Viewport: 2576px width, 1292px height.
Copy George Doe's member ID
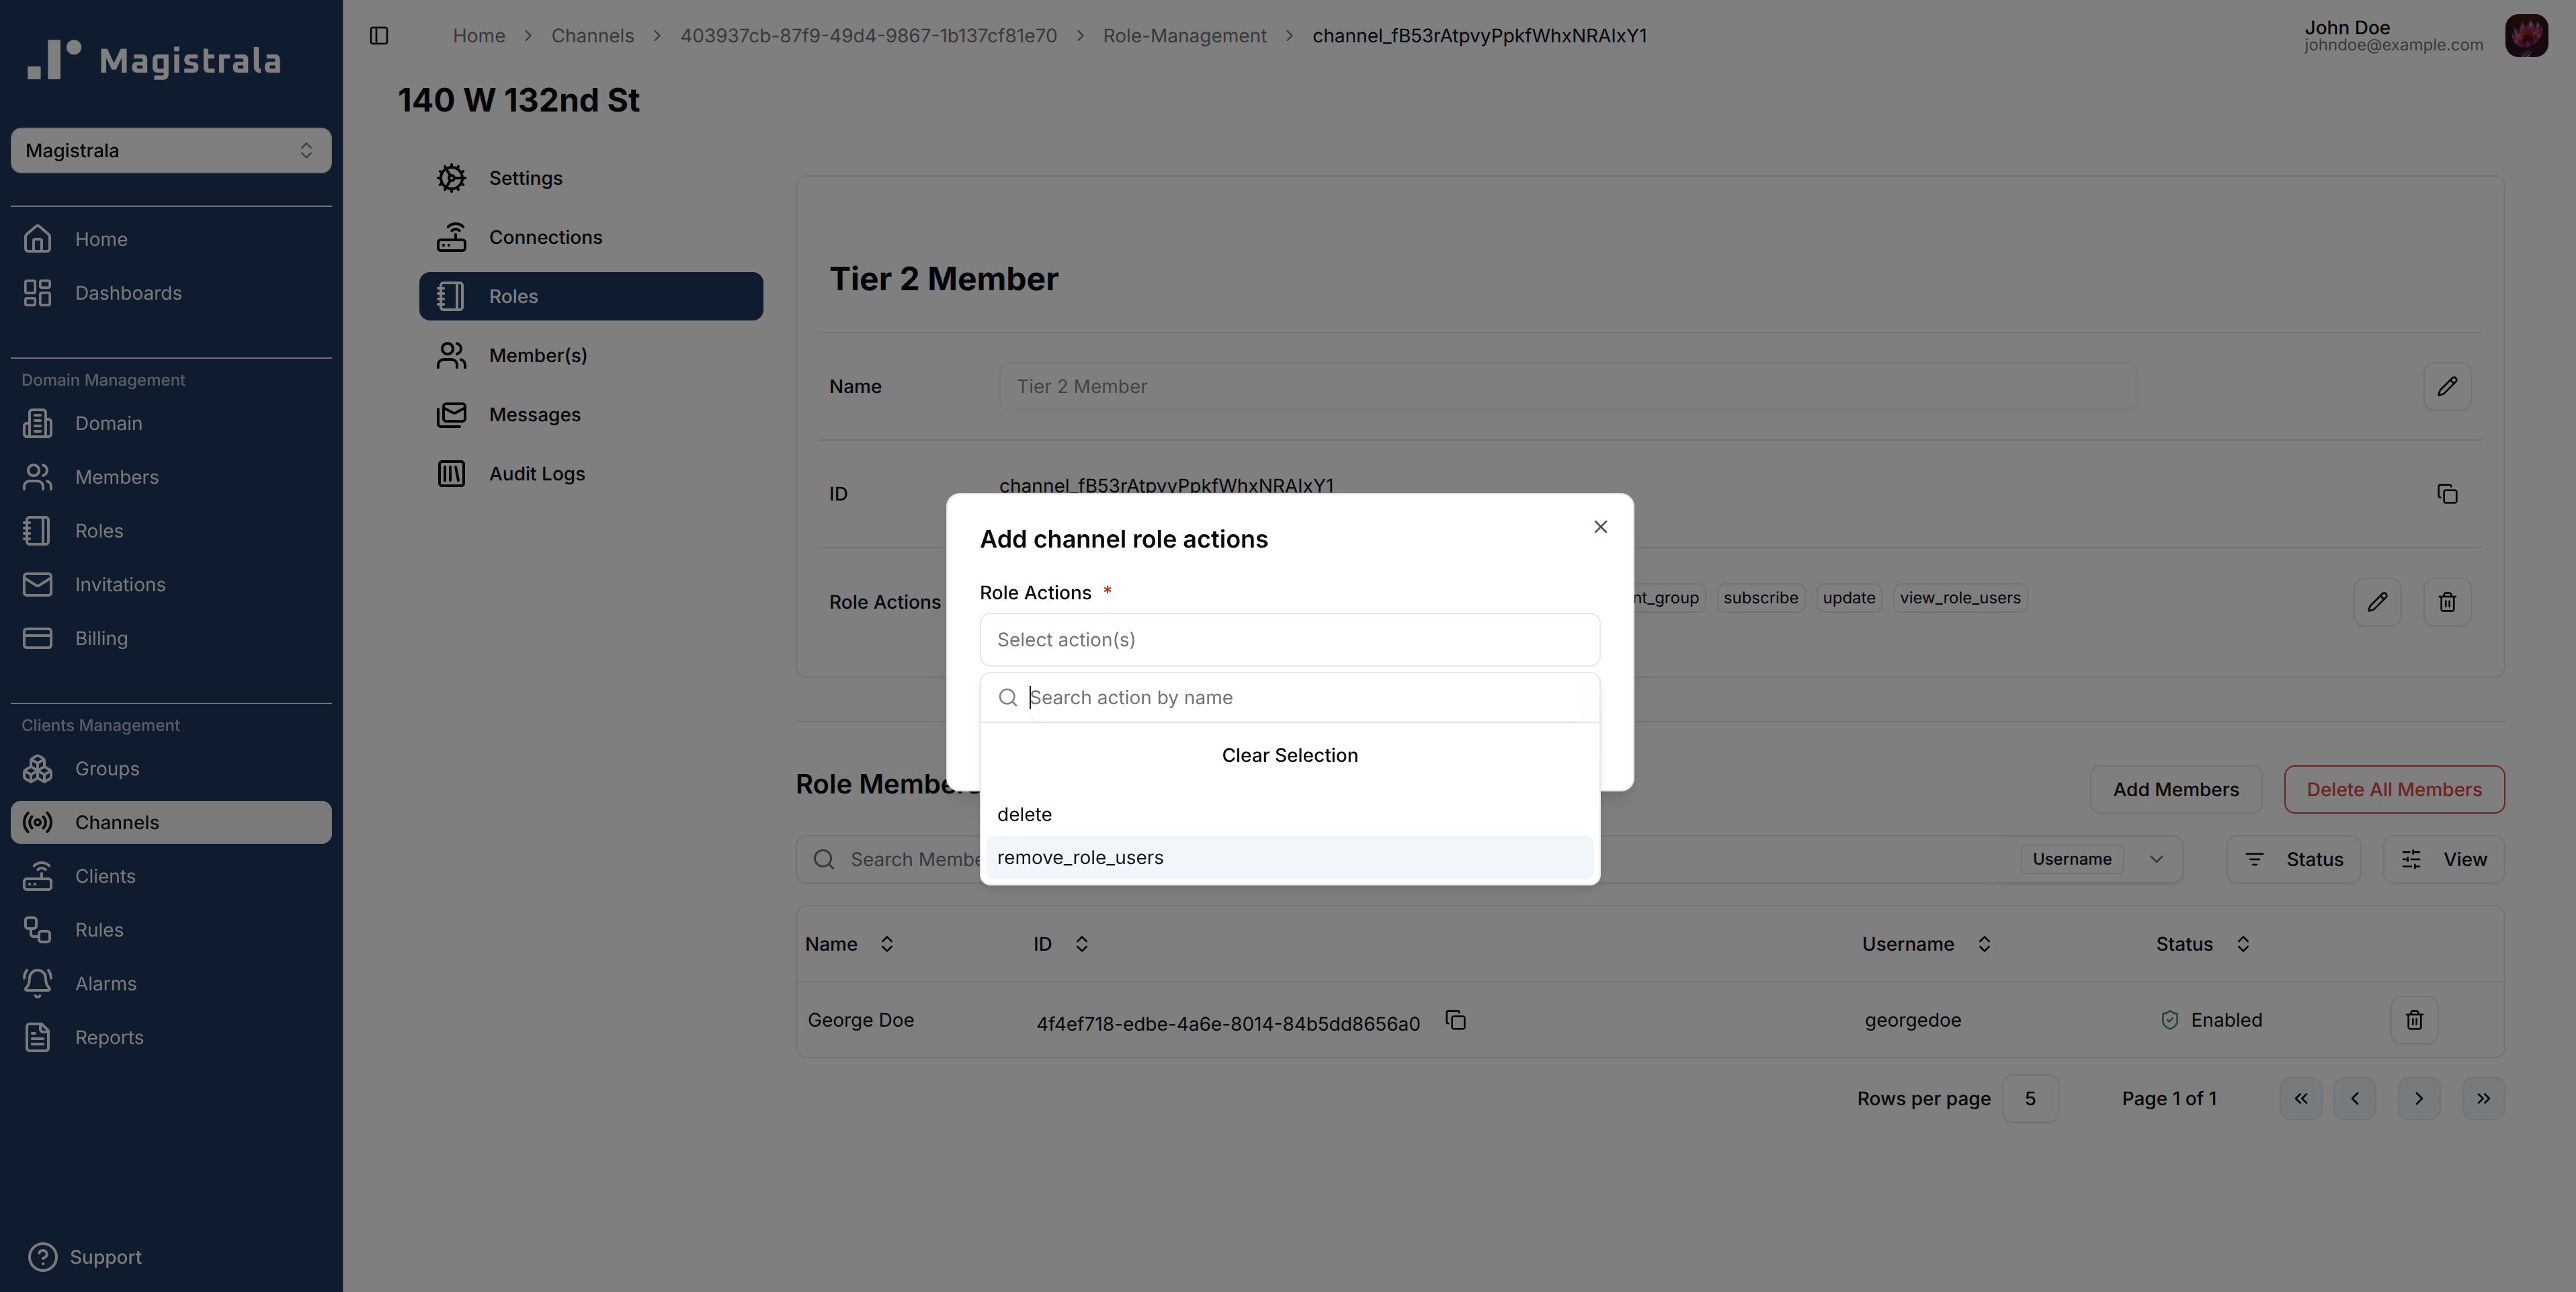pos(1455,1020)
